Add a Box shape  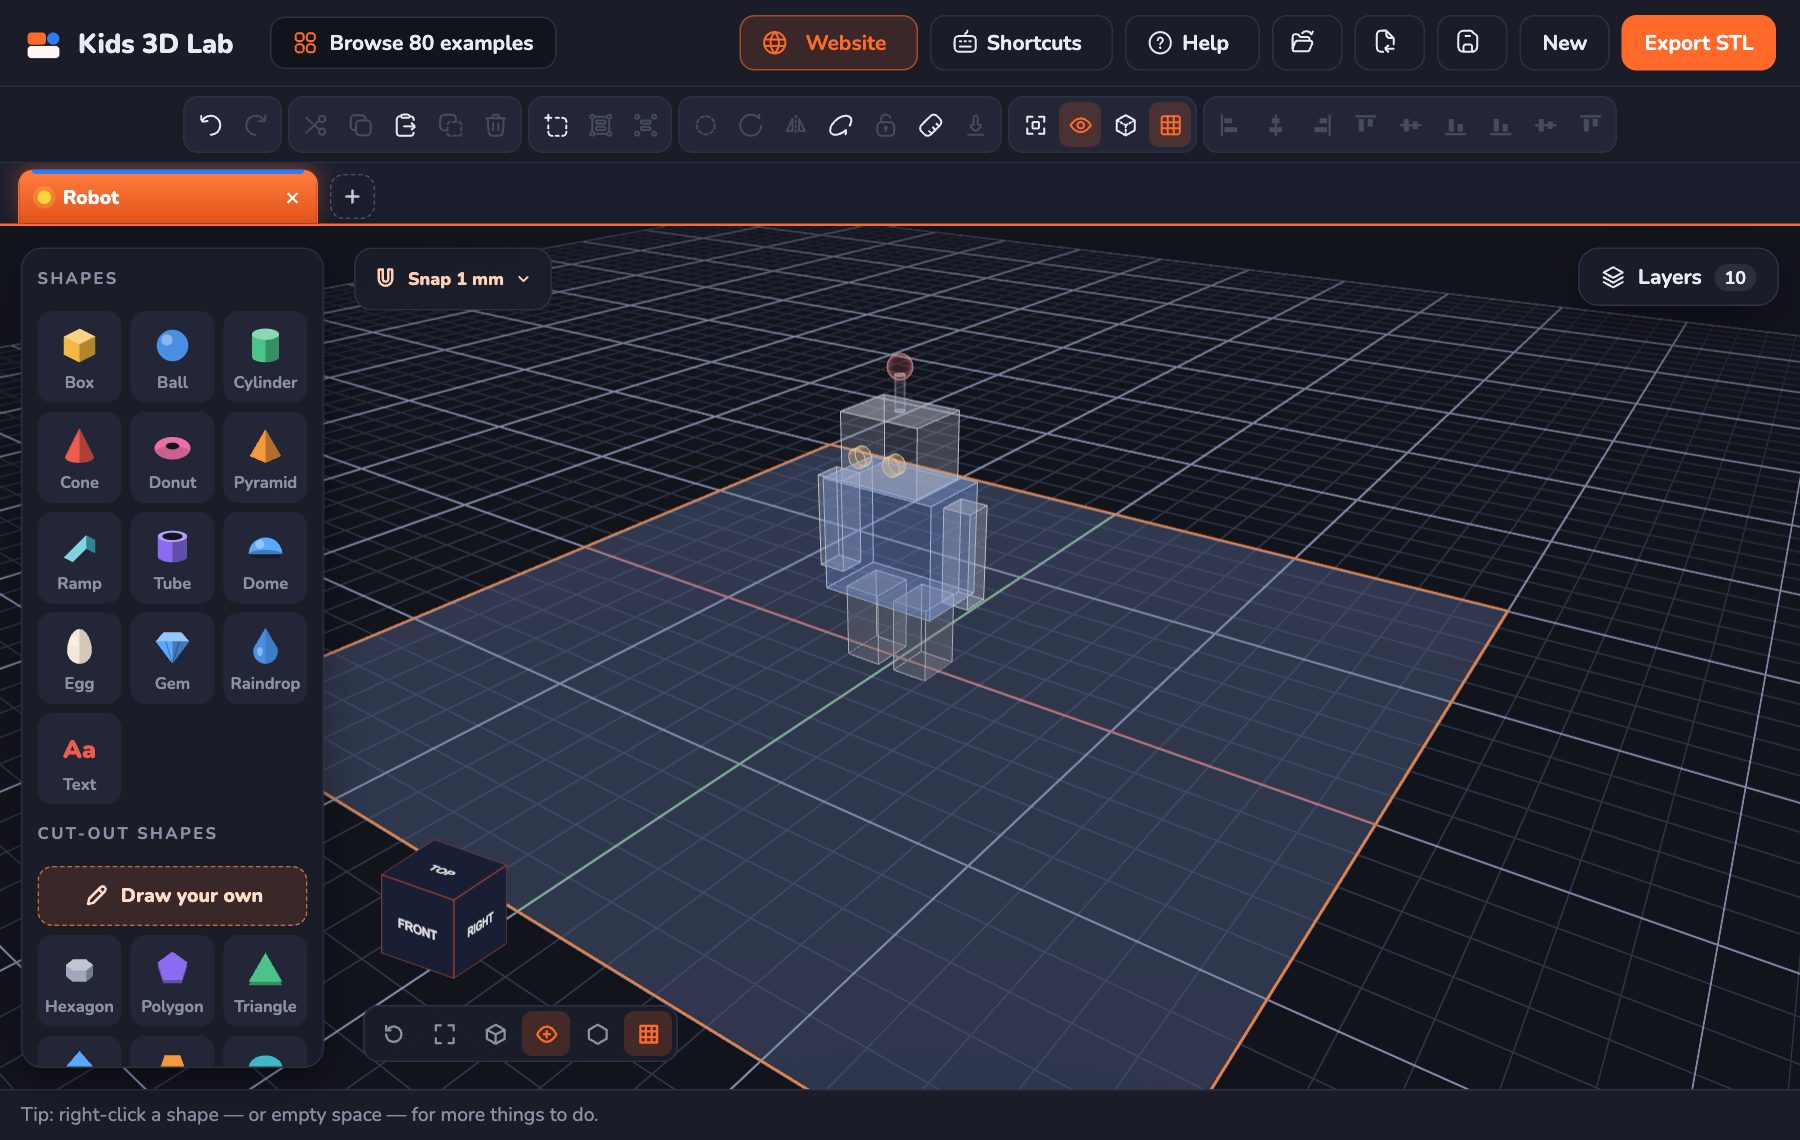[x=79, y=357]
